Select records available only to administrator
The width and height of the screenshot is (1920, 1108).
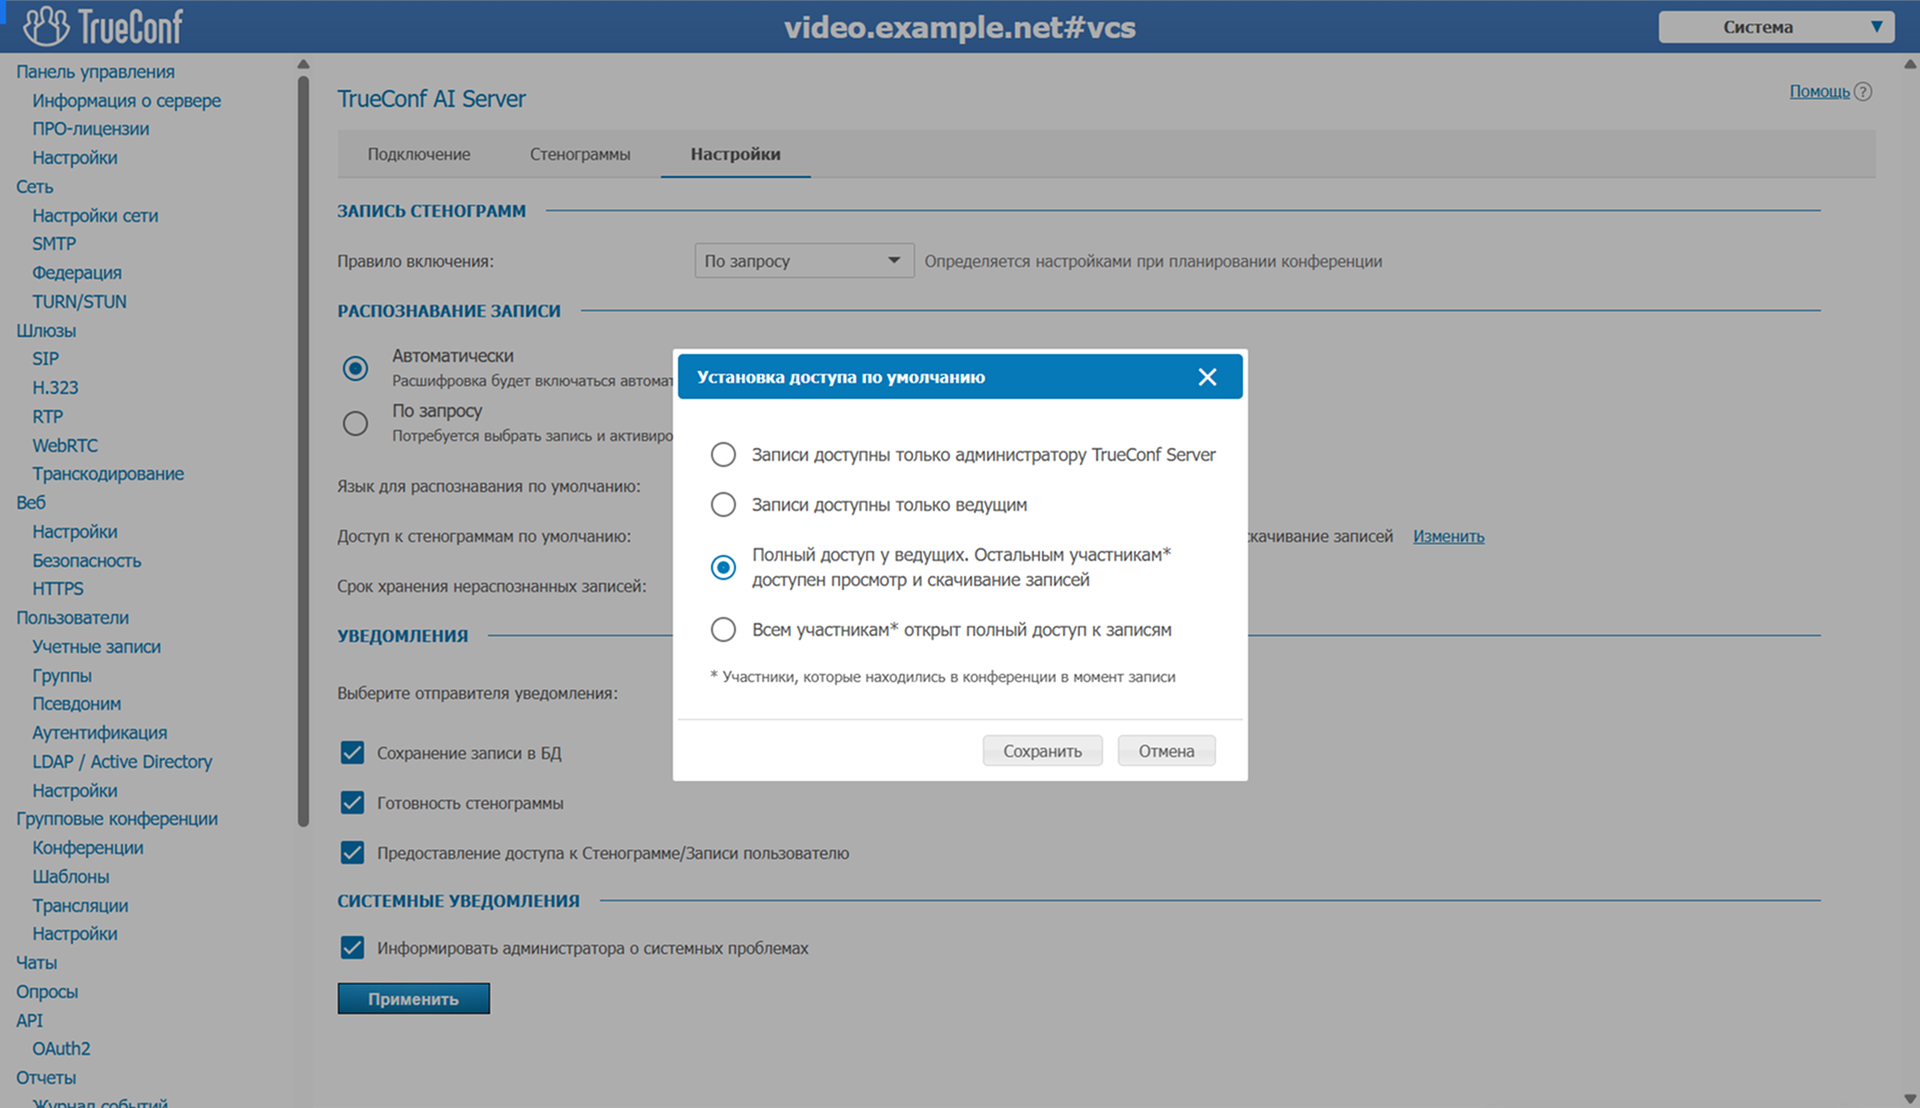click(723, 455)
